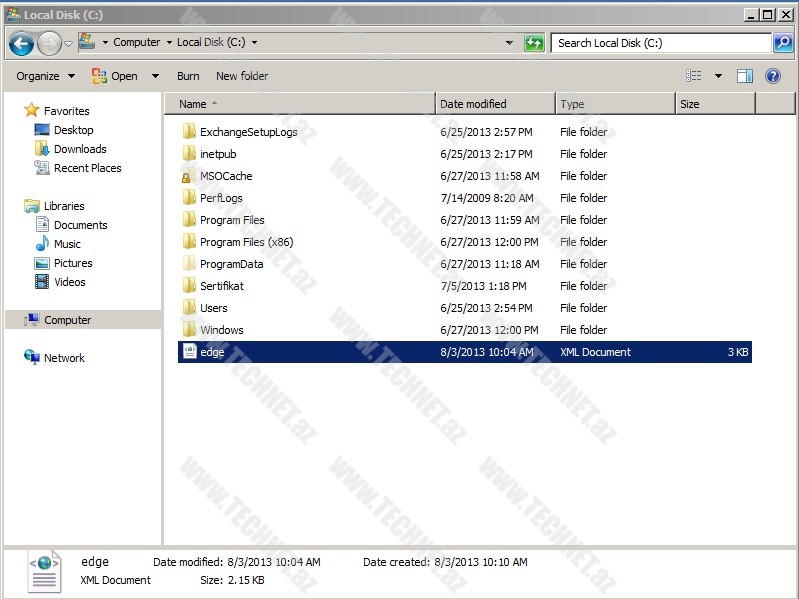
Task: Click the locked MSOCache folder icon
Action: [188, 176]
